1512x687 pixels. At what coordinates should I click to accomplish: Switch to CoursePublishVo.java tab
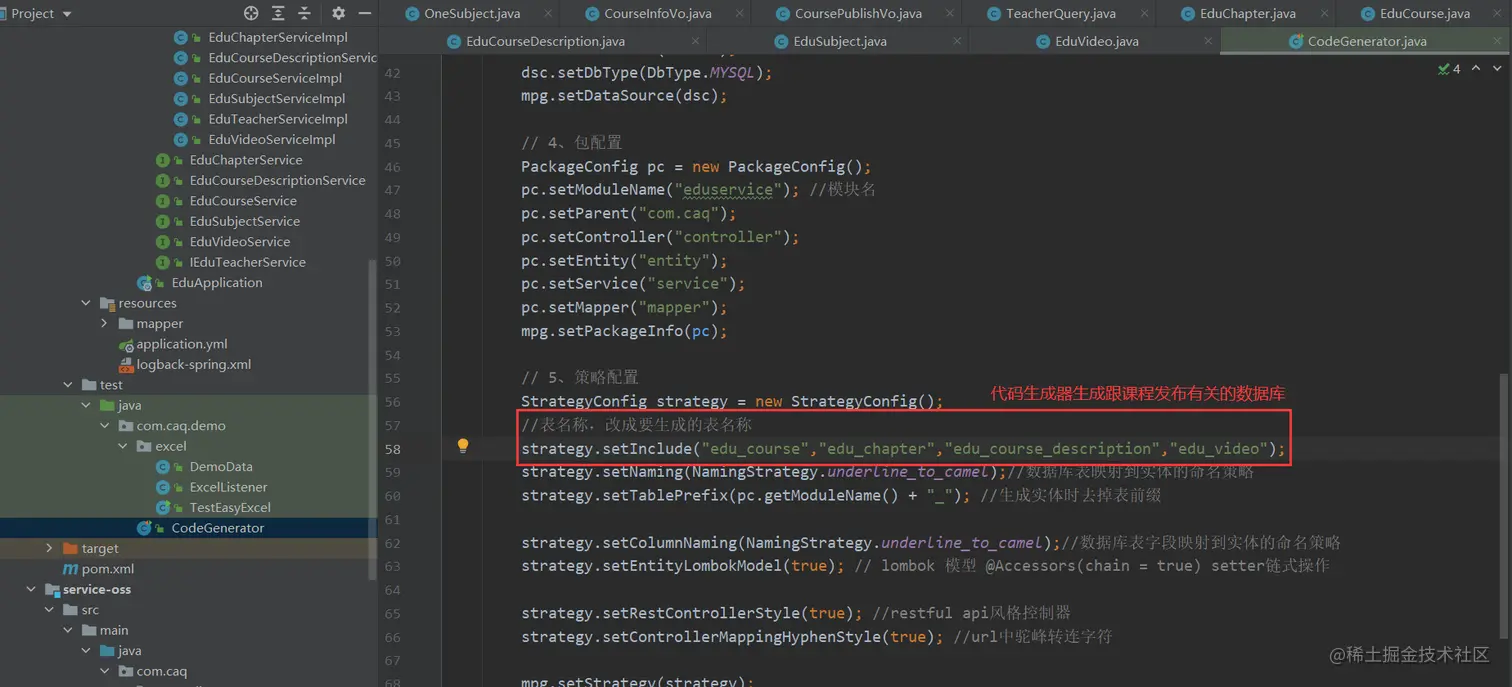[858, 13]
